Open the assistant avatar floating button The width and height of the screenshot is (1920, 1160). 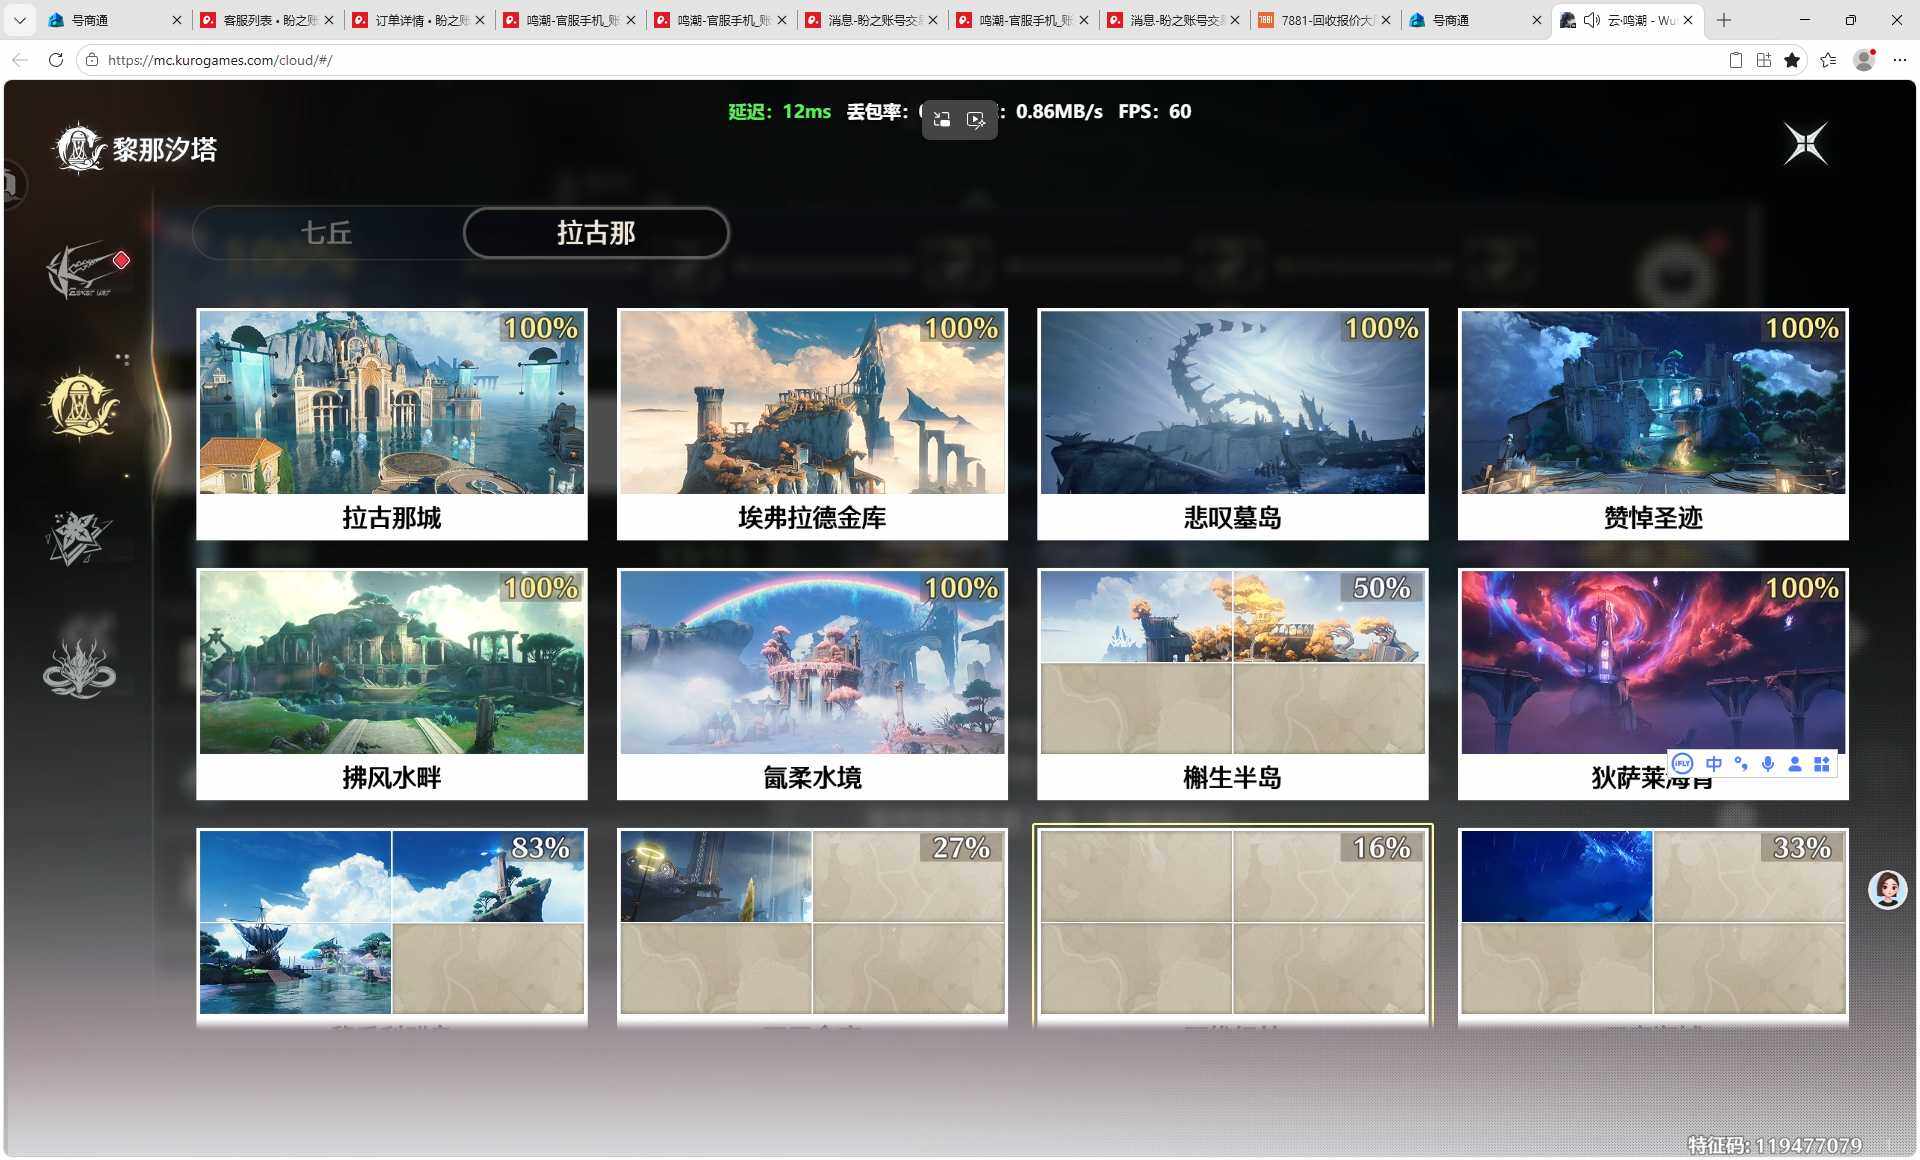click(1887, 889)
